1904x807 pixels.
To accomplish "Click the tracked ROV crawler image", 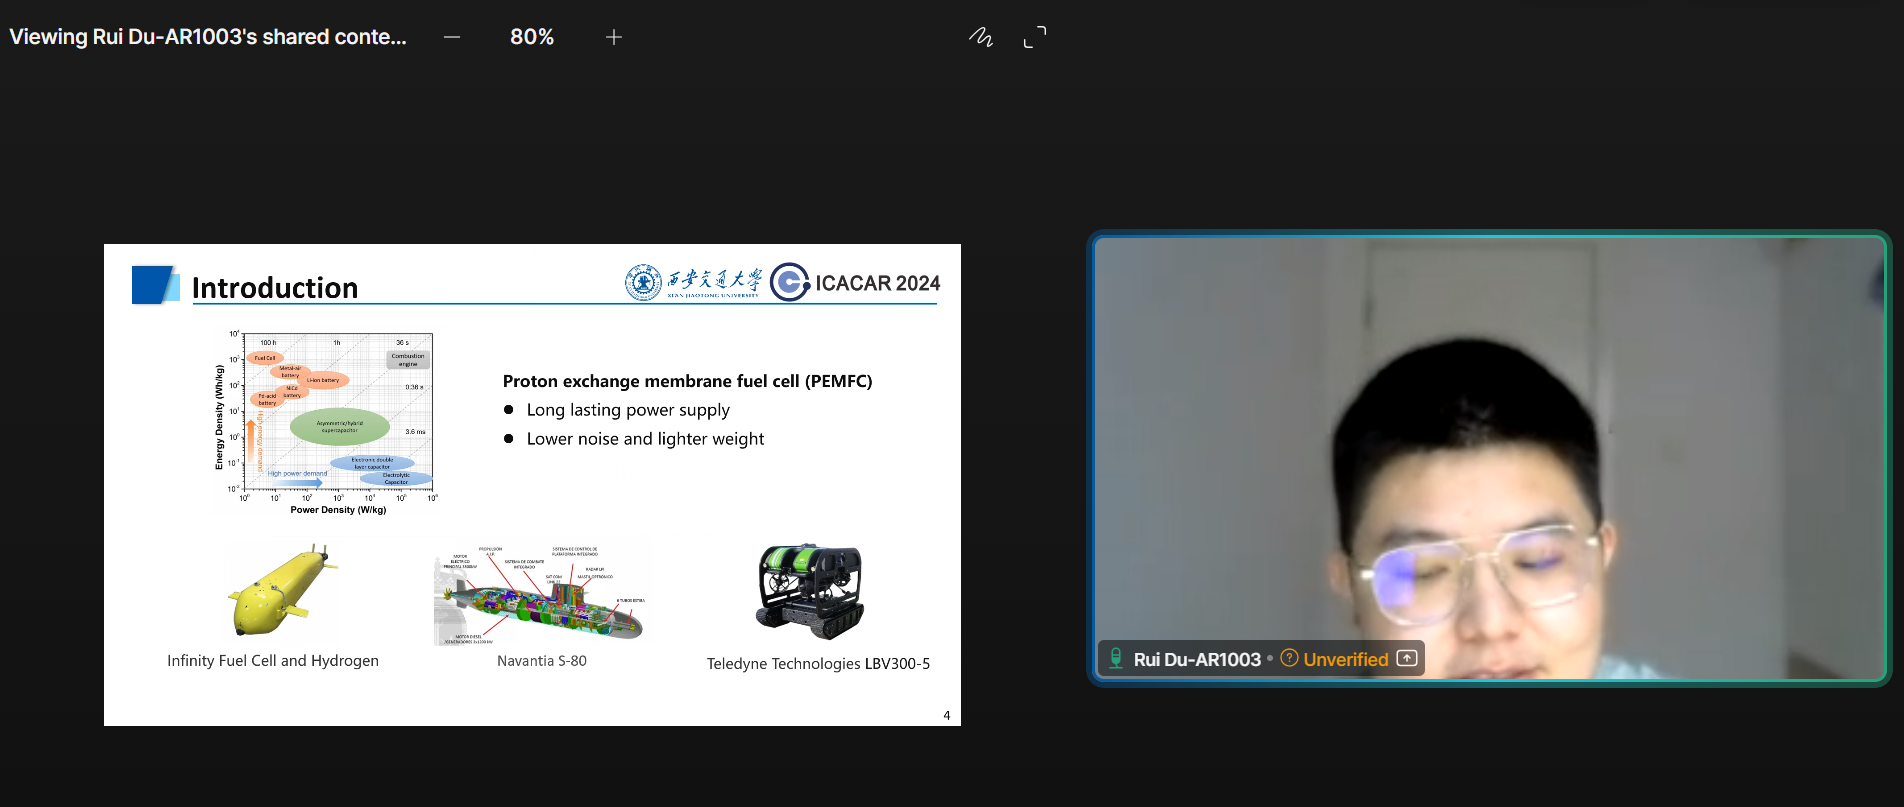I will coord(811,591).
